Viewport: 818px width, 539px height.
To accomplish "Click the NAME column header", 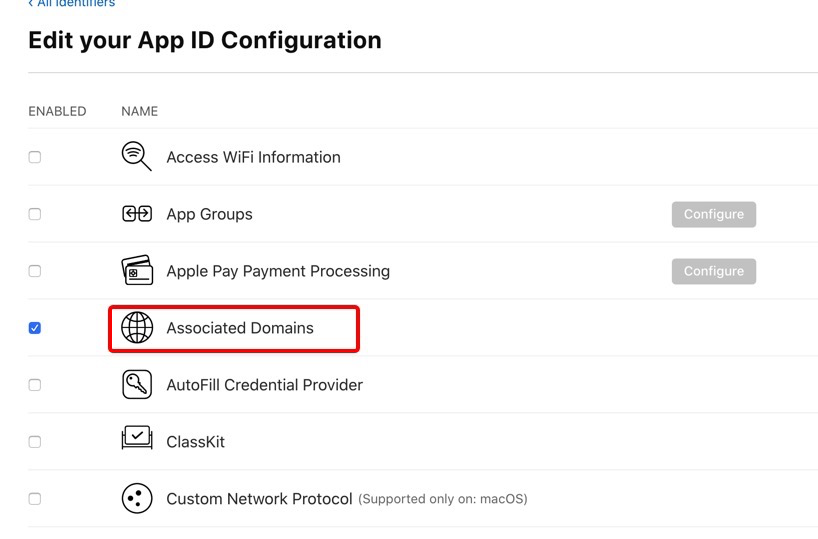I will coord(139,111).
